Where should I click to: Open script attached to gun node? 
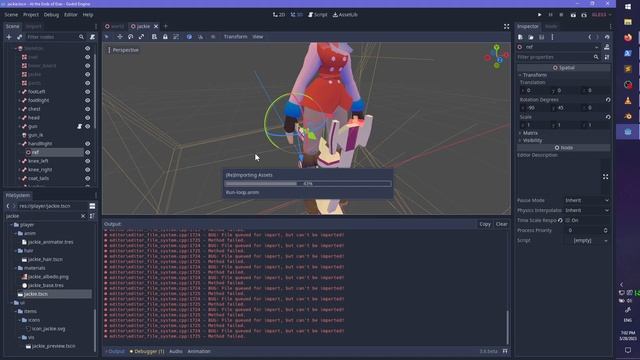[x=80, y=127]
